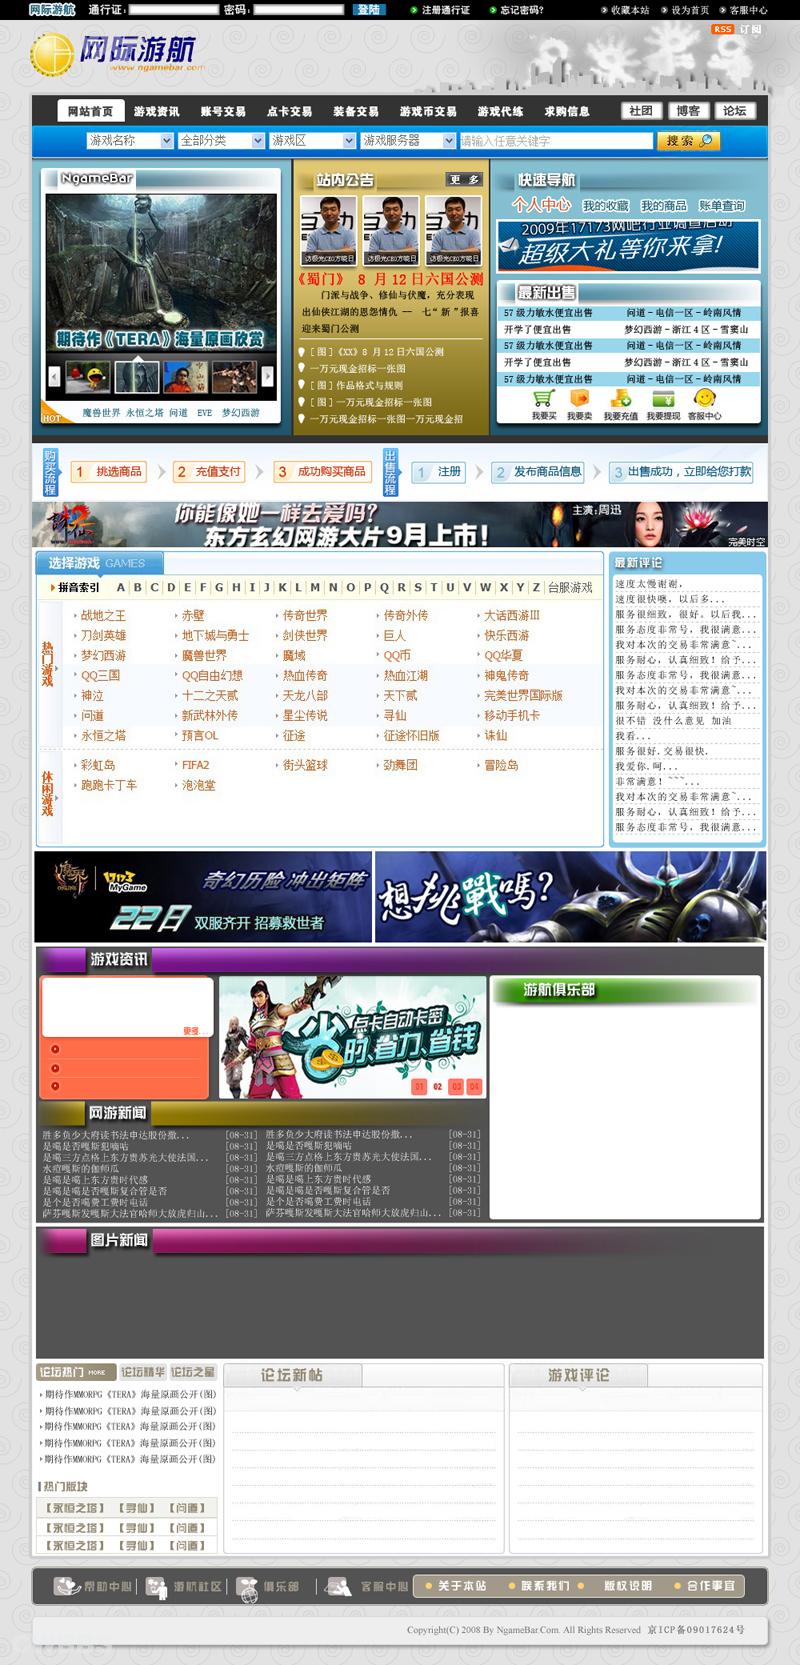Click the green 忘记密码 bullet icon
800x1665 pixels.
click(x=492, y=10)
